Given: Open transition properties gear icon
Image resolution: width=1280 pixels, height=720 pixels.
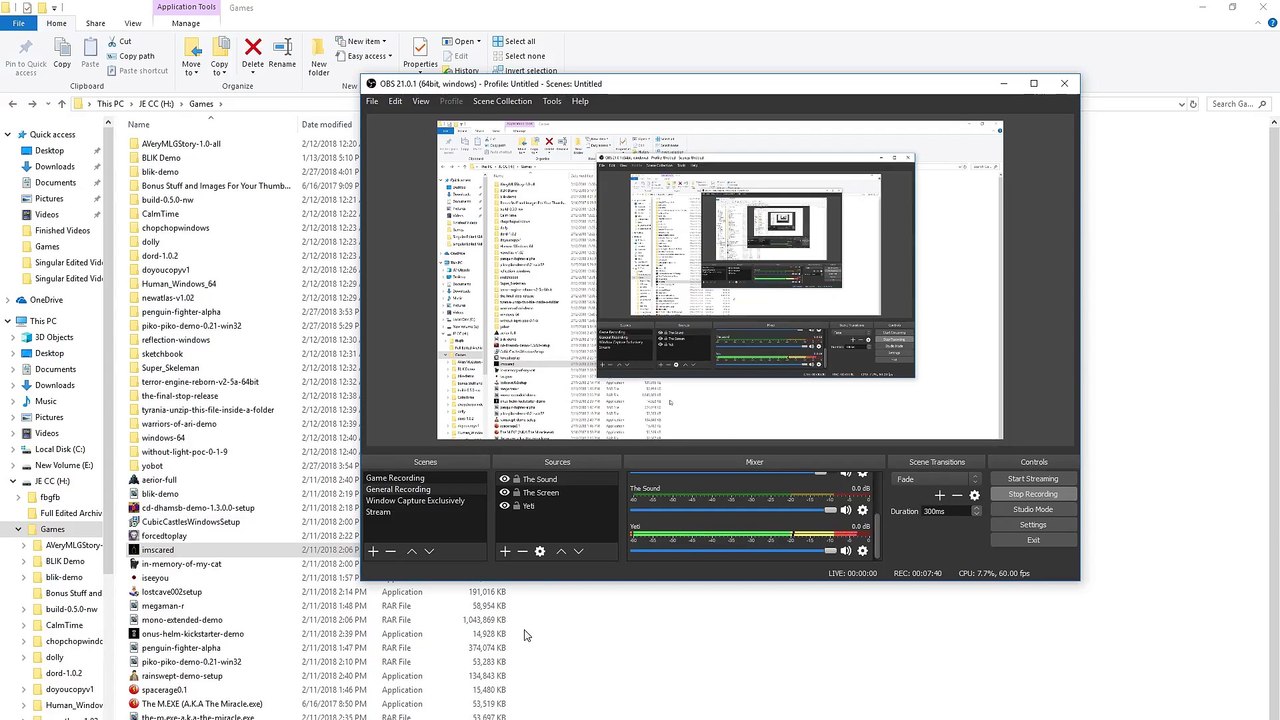Looking at the screenshot, I should click(x=975, y=495).
